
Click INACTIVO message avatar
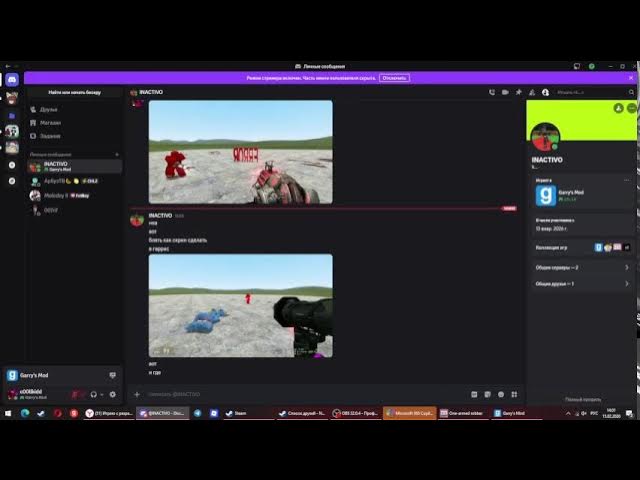pyautogui.click(x=137, y=220)
